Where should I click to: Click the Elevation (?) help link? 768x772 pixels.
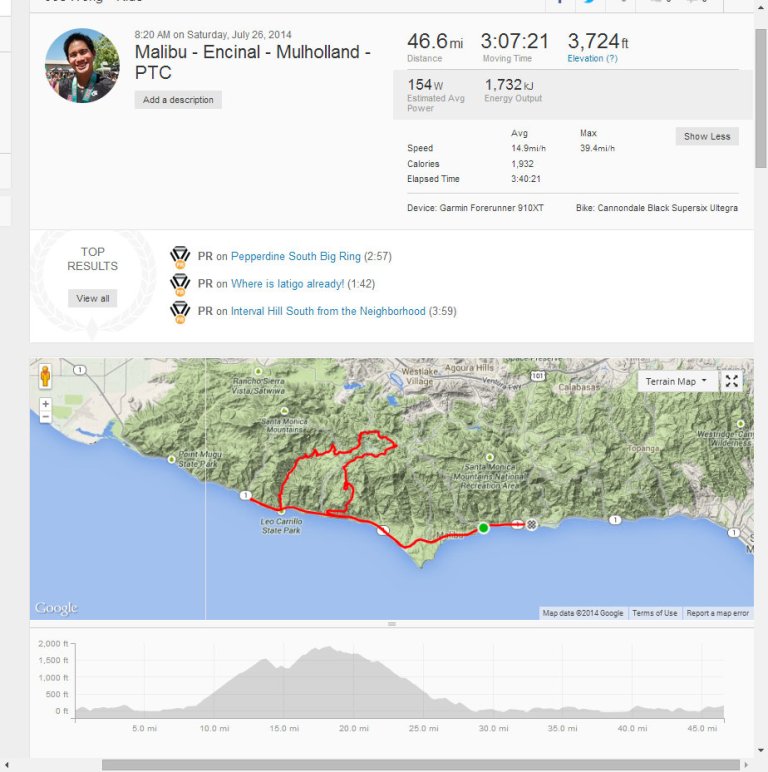click(x=593, y=59)
